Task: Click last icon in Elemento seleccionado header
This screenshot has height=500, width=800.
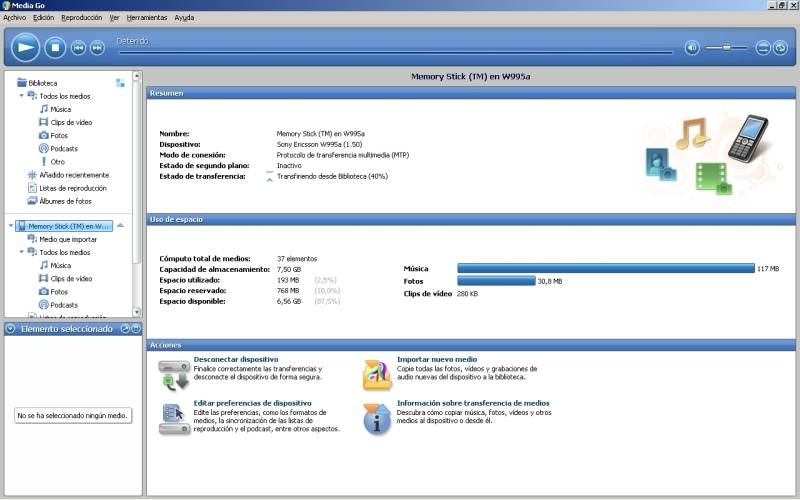Action: [136, 329]
